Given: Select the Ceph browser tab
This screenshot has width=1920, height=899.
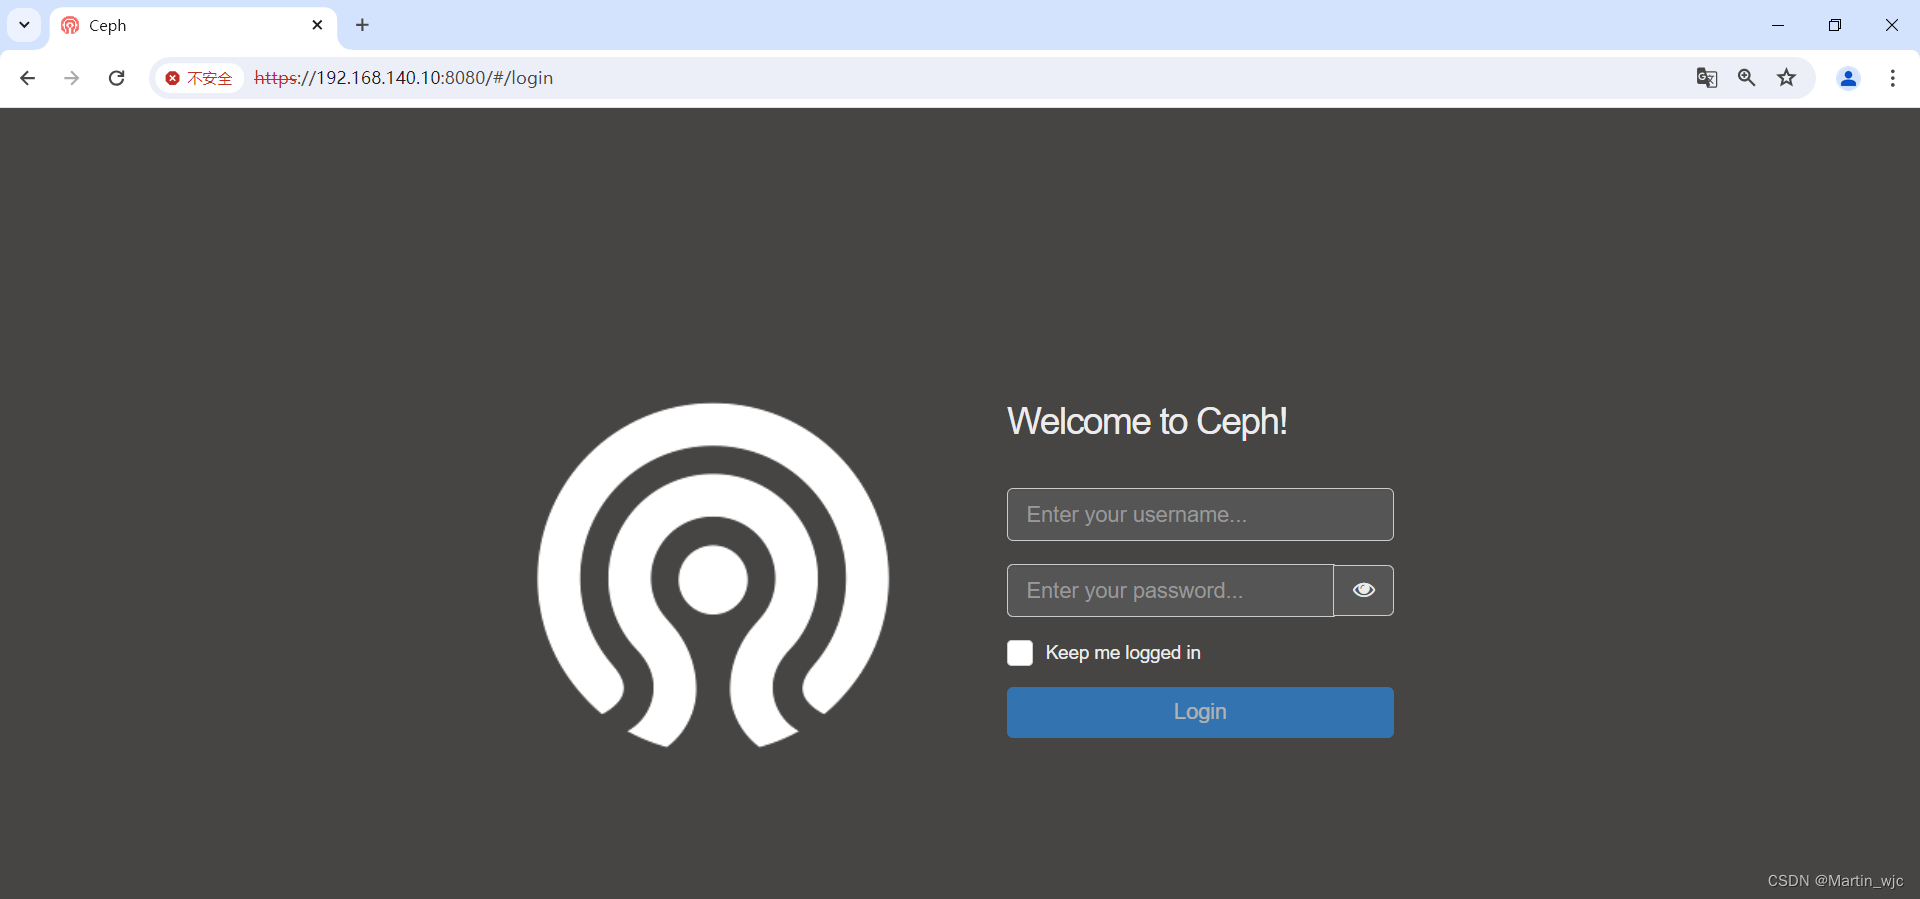Looking at the screenshot, I should pyautogui.click(x=193, y=26).
